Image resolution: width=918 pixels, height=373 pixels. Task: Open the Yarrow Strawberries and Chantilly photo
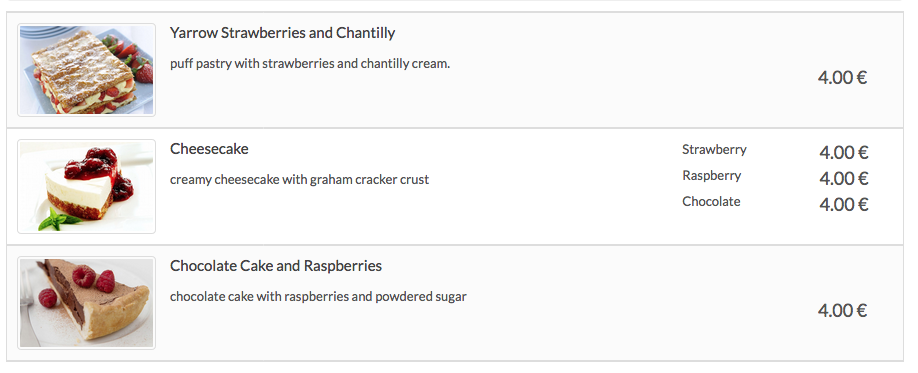tap(87, 70)
